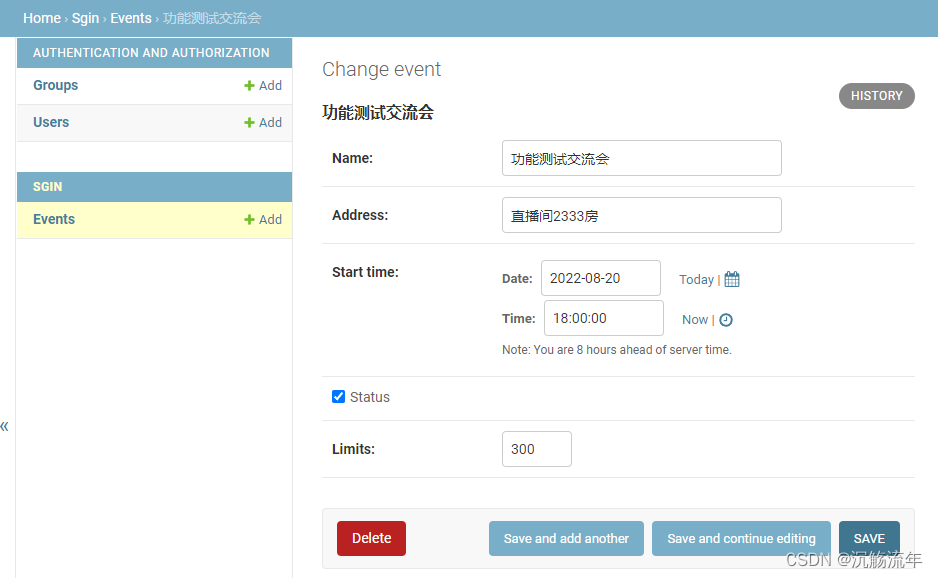Open the calendar picker icon beside Date

pyautogui.click(x=732, y=279)
